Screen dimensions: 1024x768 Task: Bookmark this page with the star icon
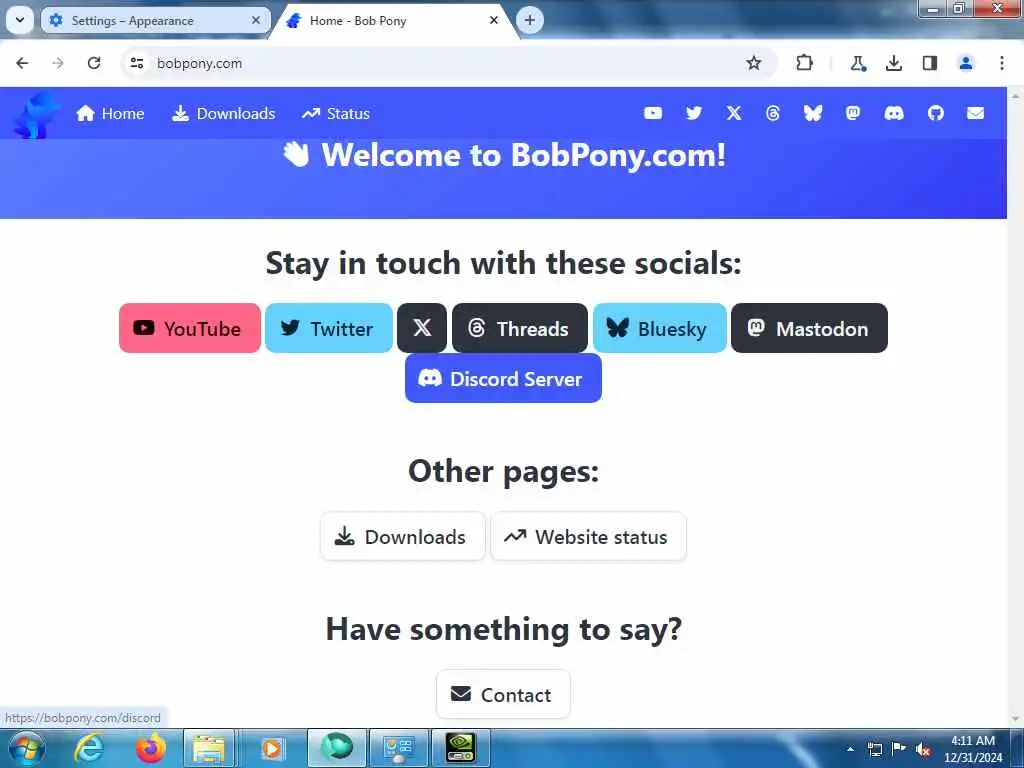[x=754, y=63]
